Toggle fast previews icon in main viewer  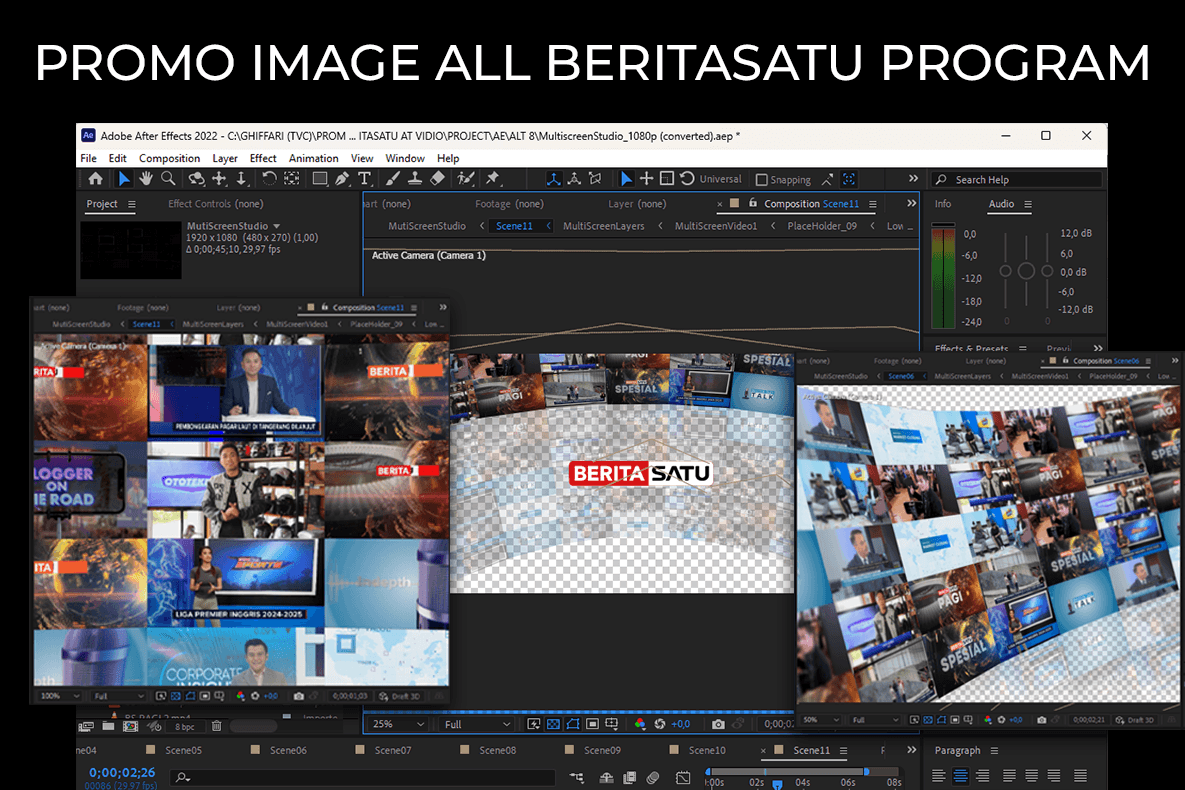[534, 724]
